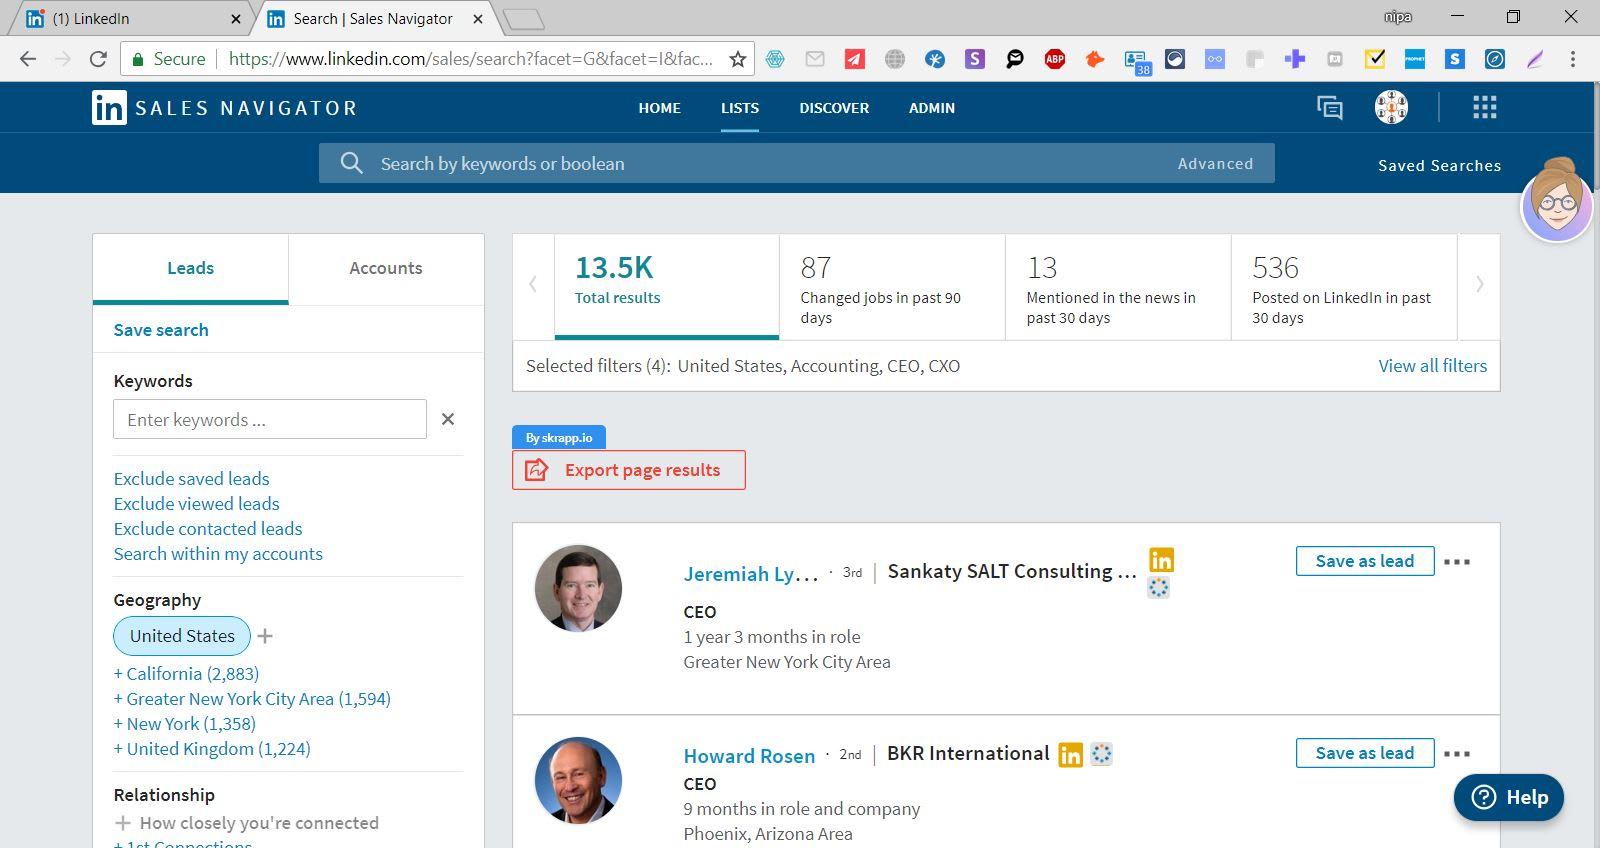The image size is (1600, 848).
Task: Add Greater New York City Area filter
Action: click(252, 699)
